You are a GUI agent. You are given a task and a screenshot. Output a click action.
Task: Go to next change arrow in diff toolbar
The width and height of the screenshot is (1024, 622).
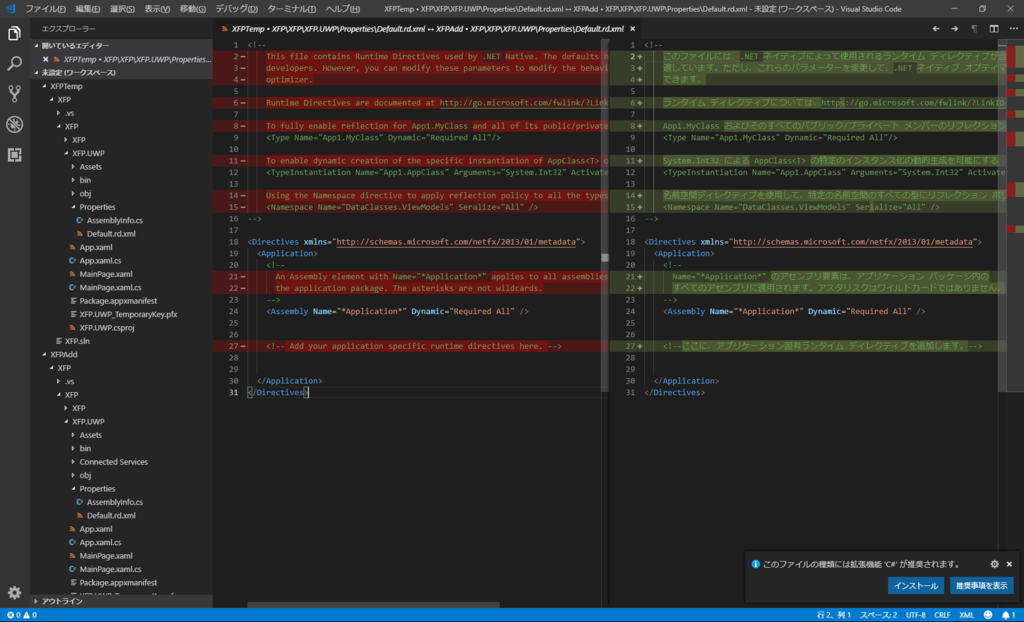[955, 29]
